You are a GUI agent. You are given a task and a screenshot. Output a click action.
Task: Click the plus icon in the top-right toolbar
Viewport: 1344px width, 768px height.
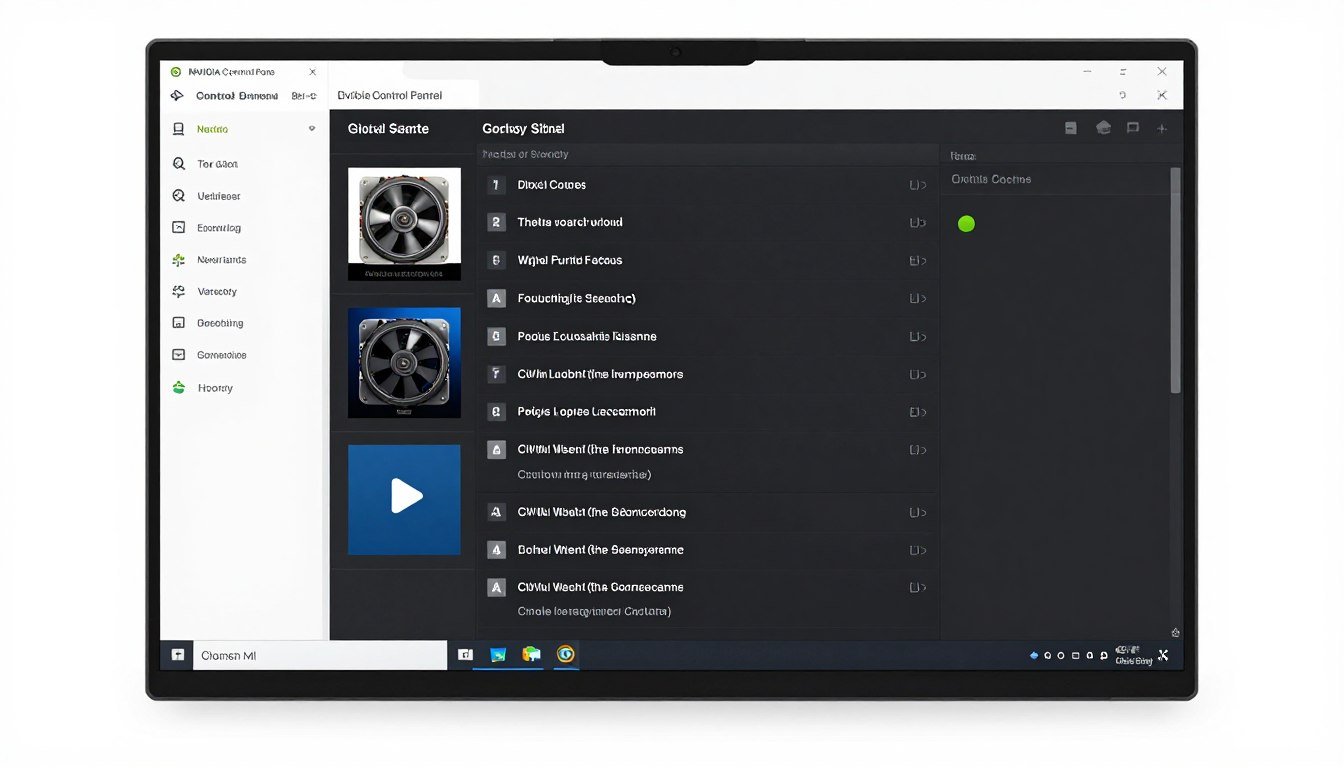click(x=1162, y=128)
